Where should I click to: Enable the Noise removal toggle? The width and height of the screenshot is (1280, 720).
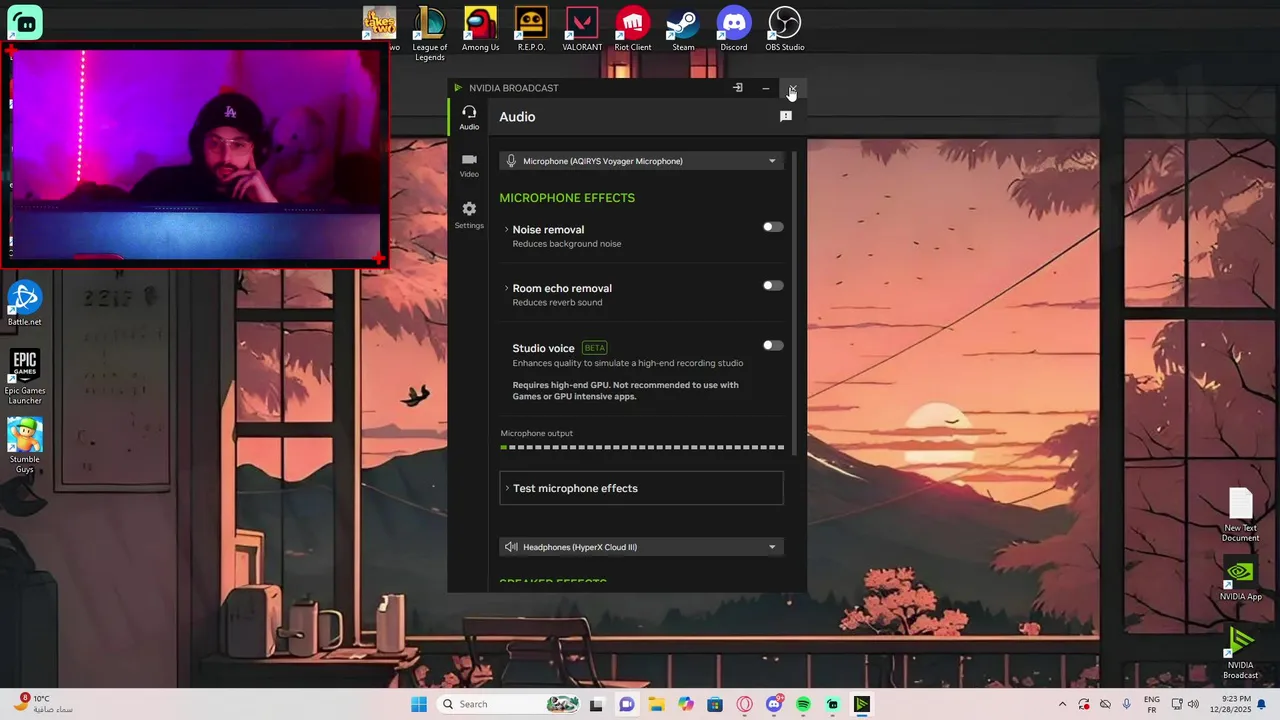point(773,227)
